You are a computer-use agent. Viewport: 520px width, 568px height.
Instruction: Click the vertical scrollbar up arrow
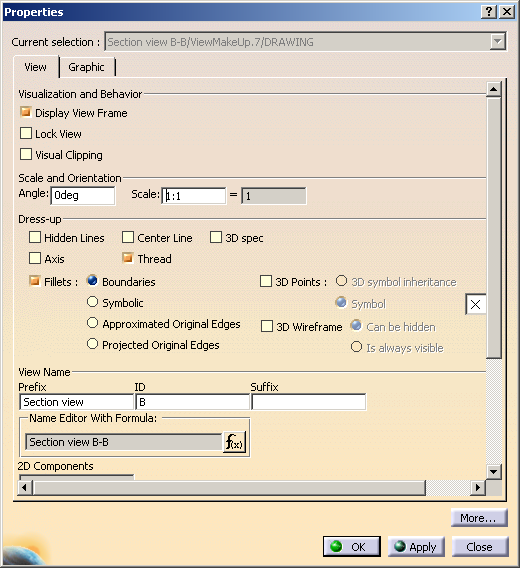click(x=494, y=89)
